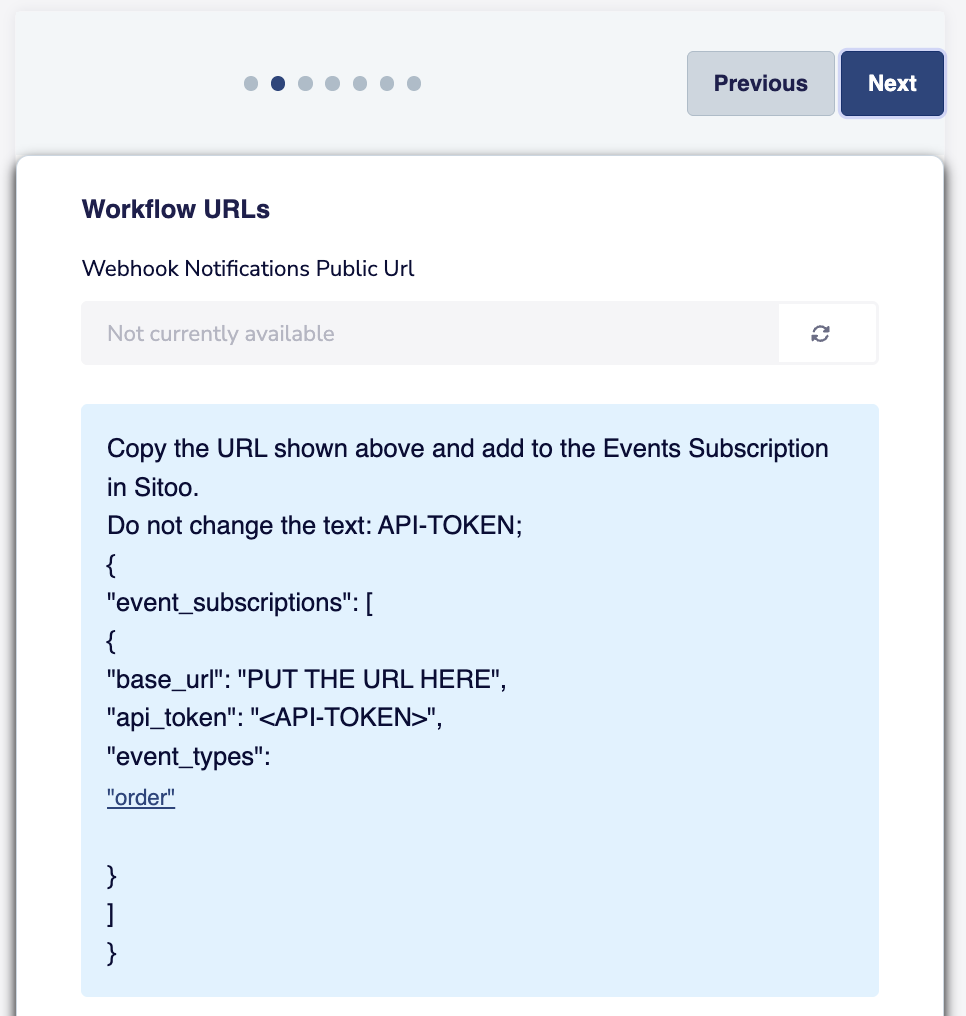Screen dimensions: 966x1016
Task: Click the Do not change the text line
Action: (314, 525)
